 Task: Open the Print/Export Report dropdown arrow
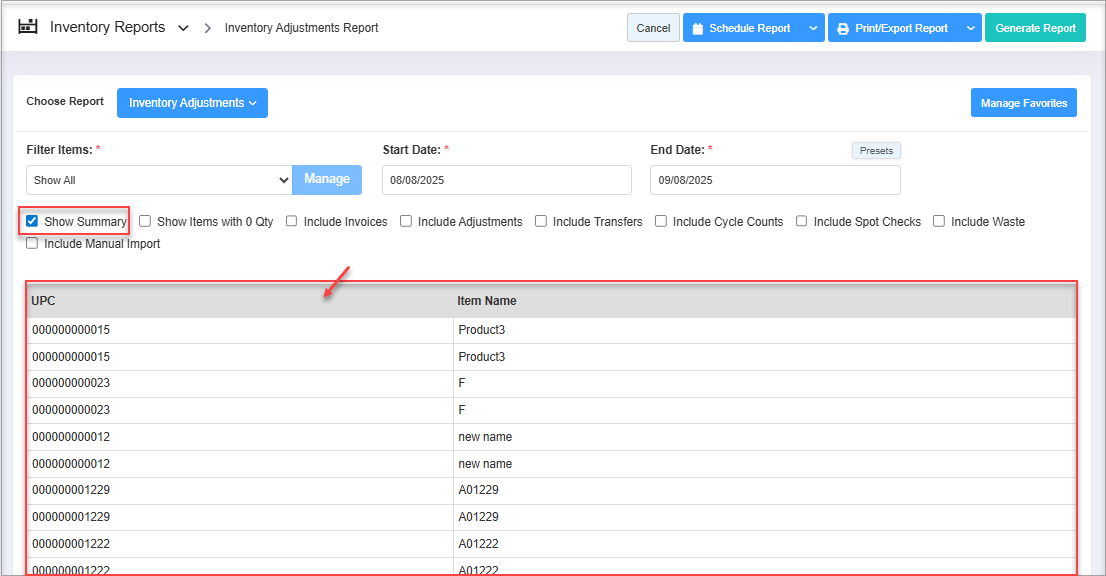[x=970, y=28]
